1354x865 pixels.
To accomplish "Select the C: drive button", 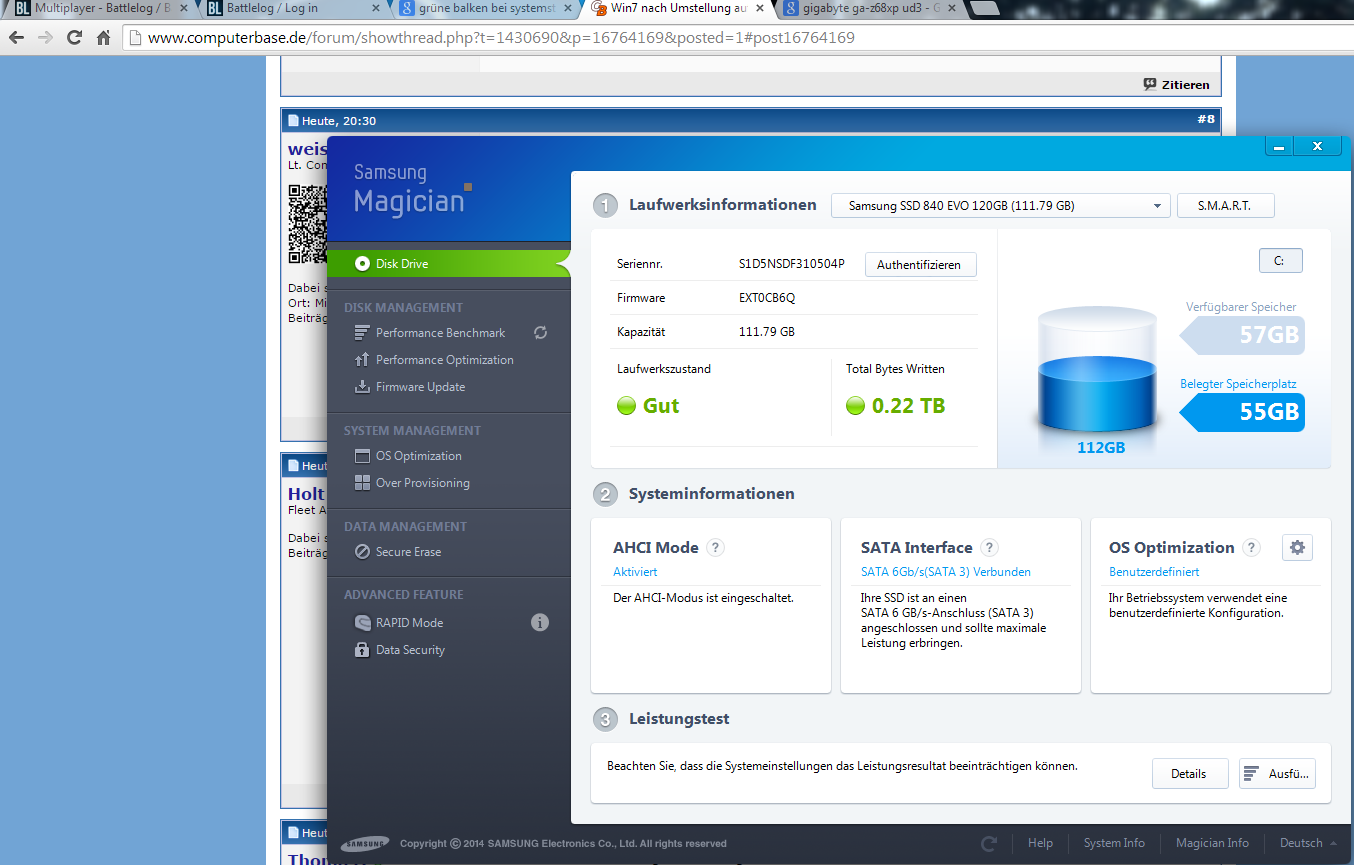I will pos(1280,261).
